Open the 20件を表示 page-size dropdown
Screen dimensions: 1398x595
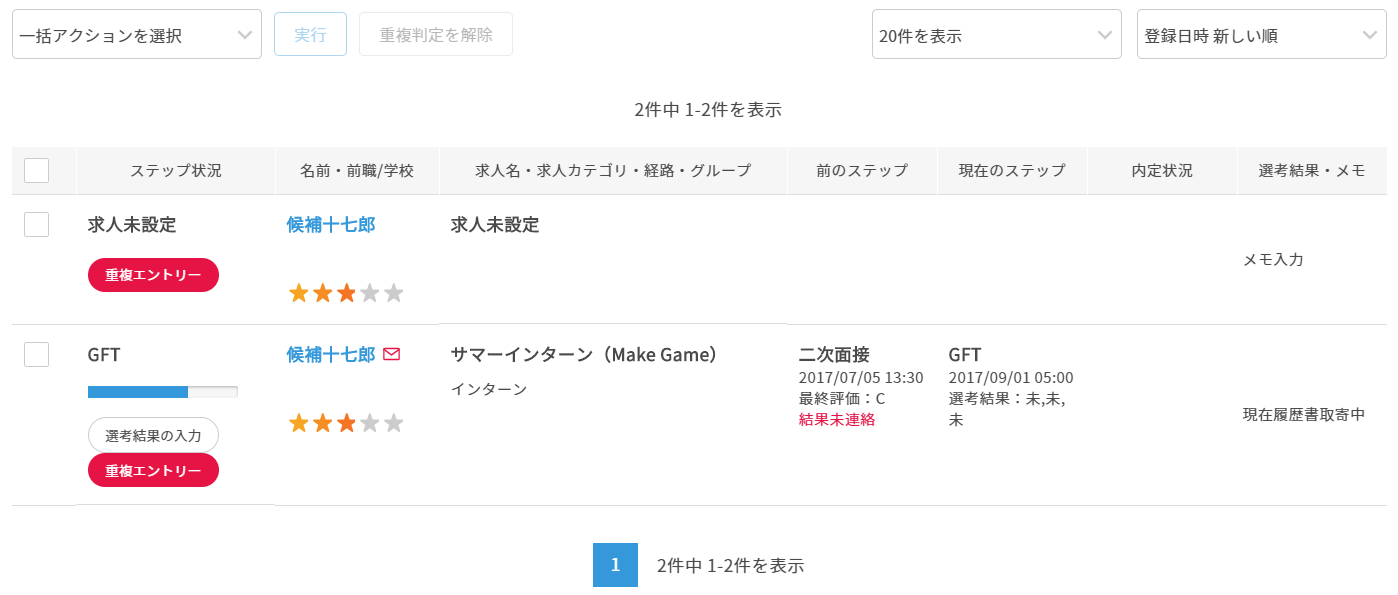coord(996,35)
